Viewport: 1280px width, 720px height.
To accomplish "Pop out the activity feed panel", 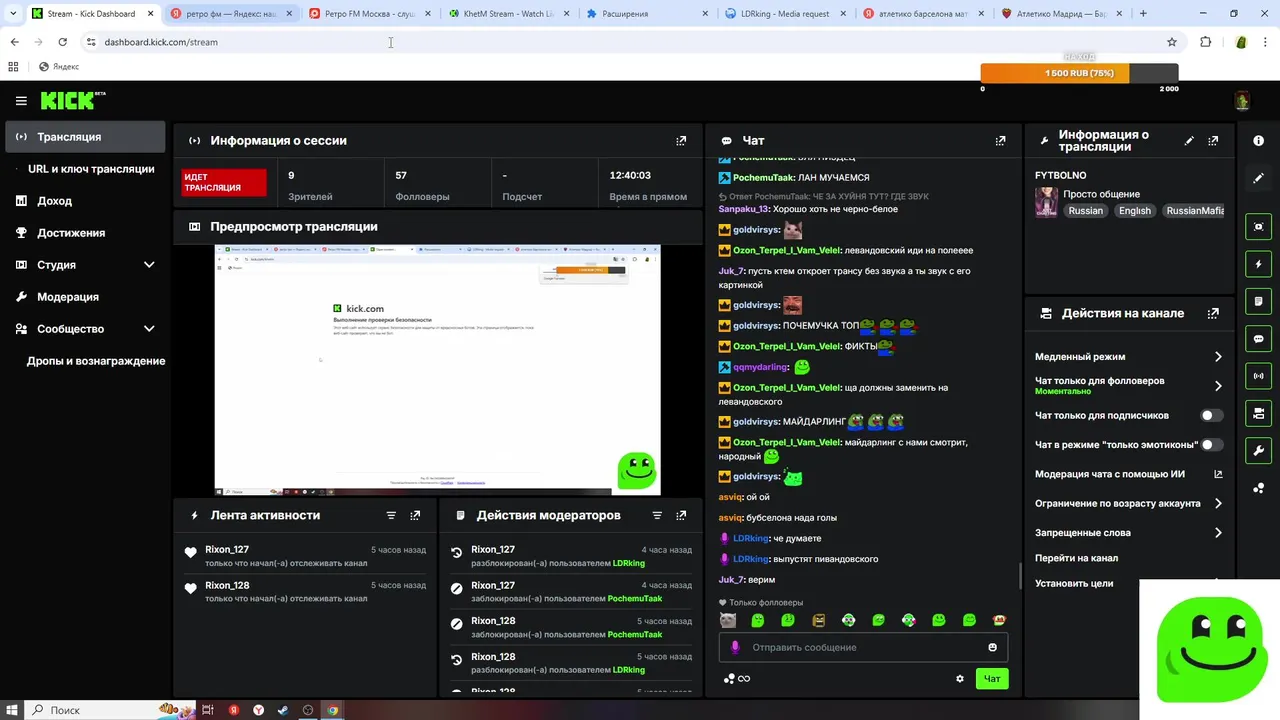I will pos(415,515).
